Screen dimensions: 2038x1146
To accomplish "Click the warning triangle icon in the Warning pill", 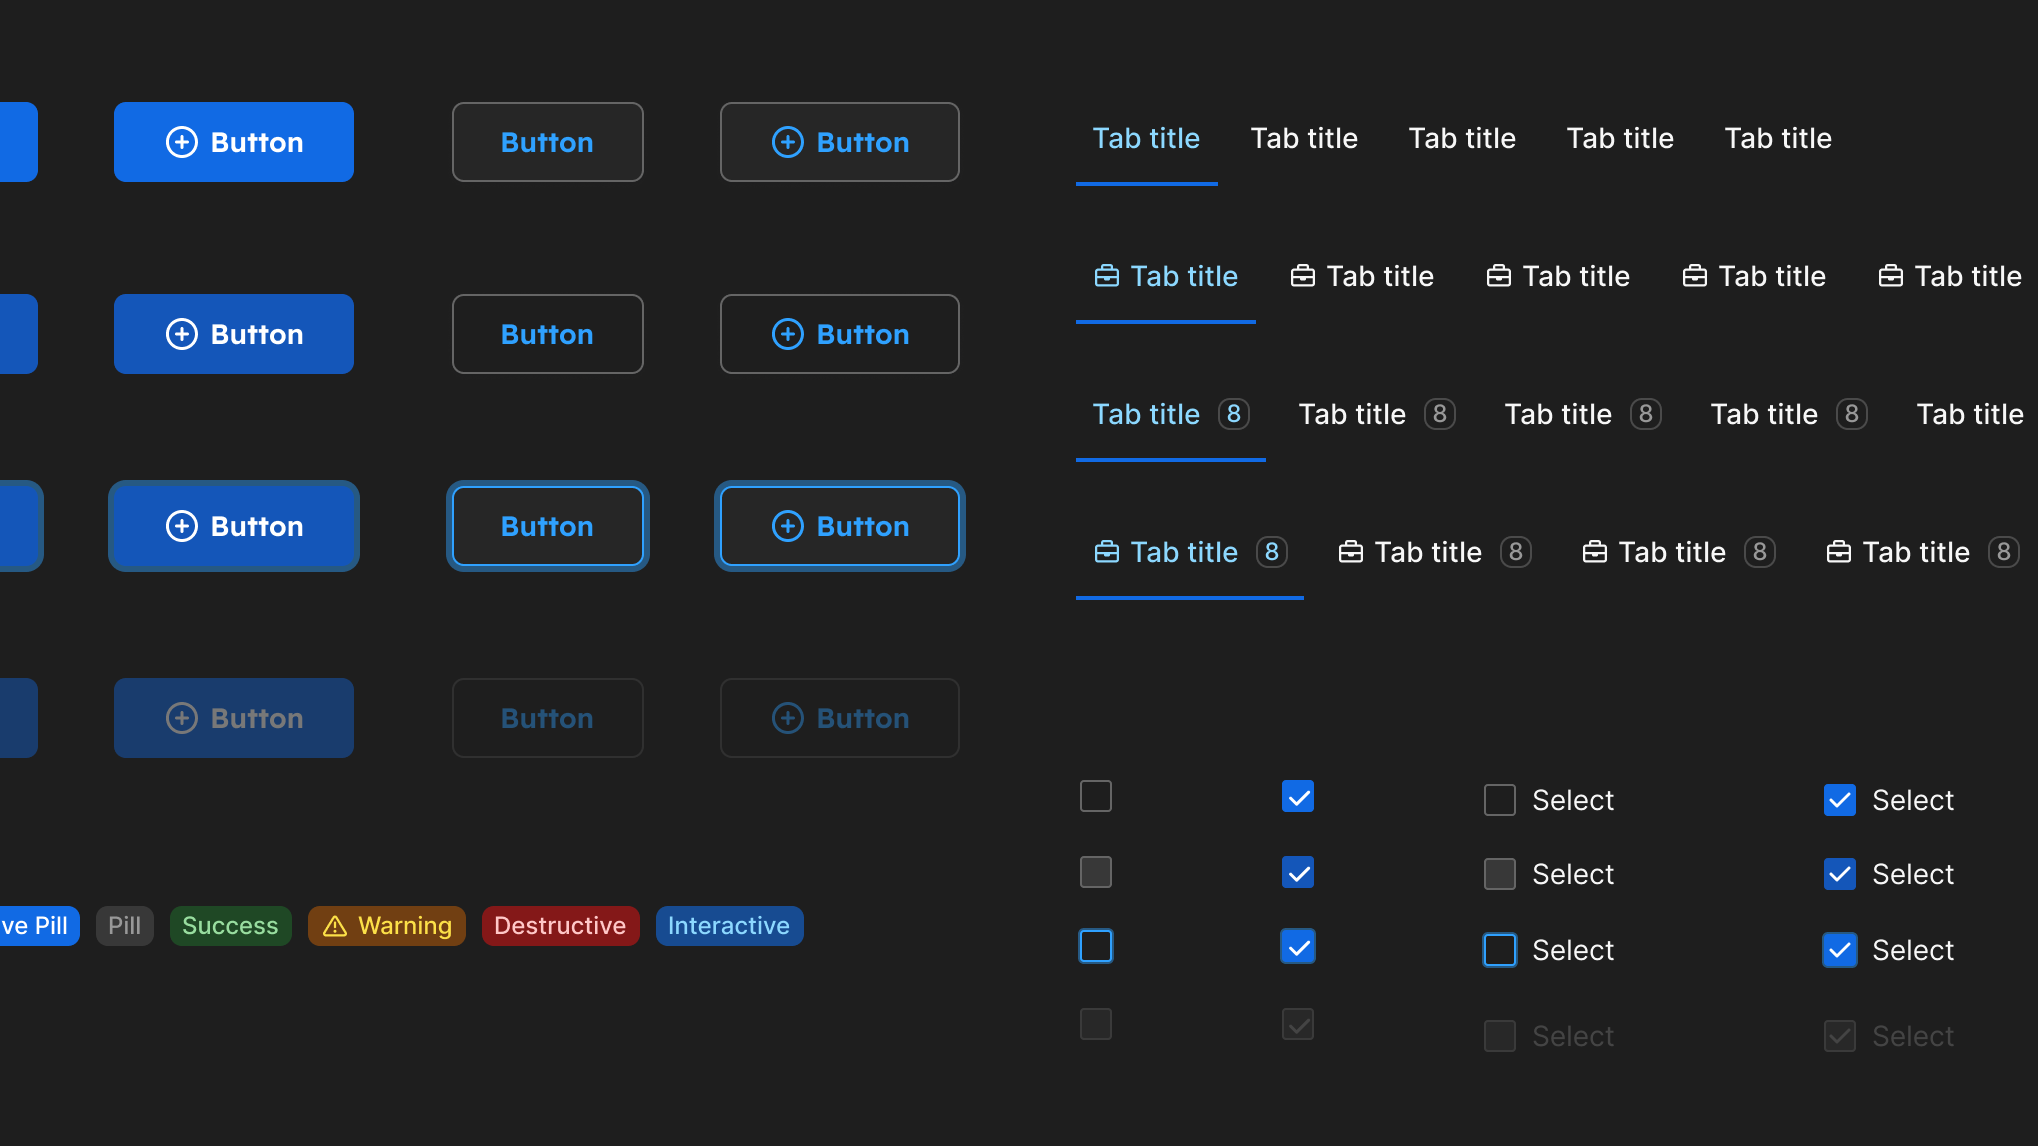I will point(334,925).
